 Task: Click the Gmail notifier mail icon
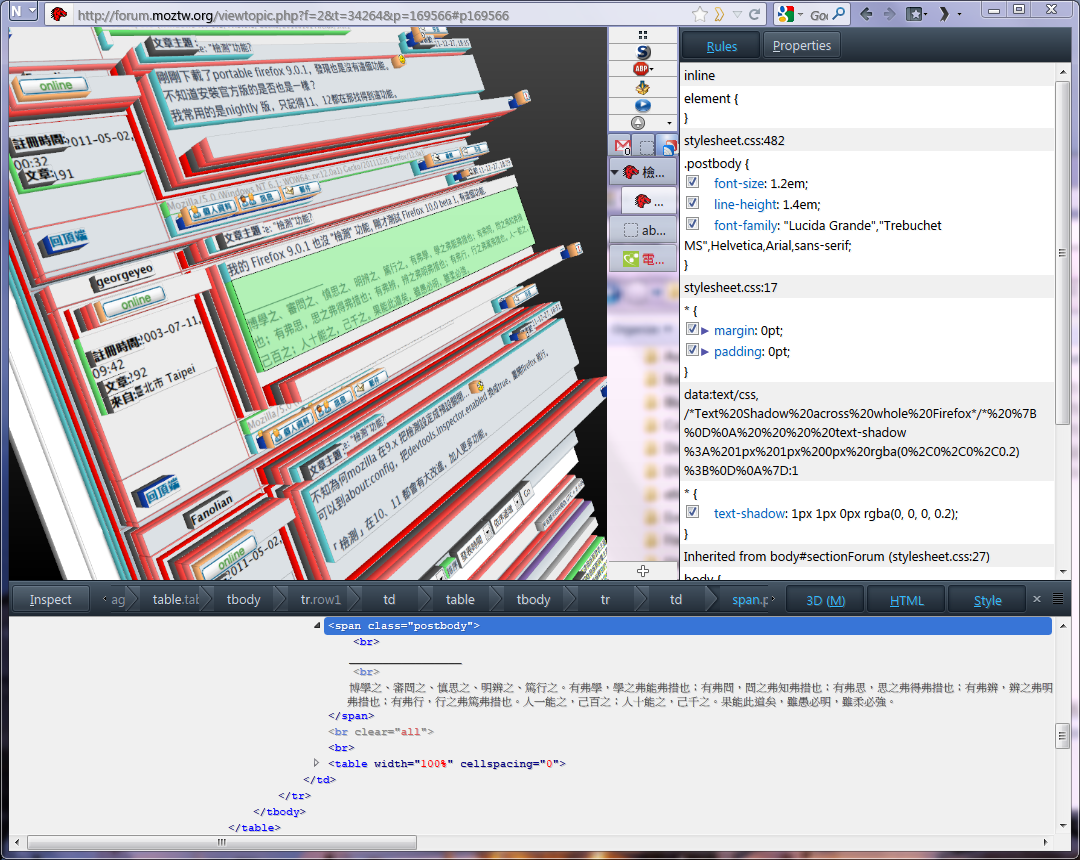[x=622, y=146]
